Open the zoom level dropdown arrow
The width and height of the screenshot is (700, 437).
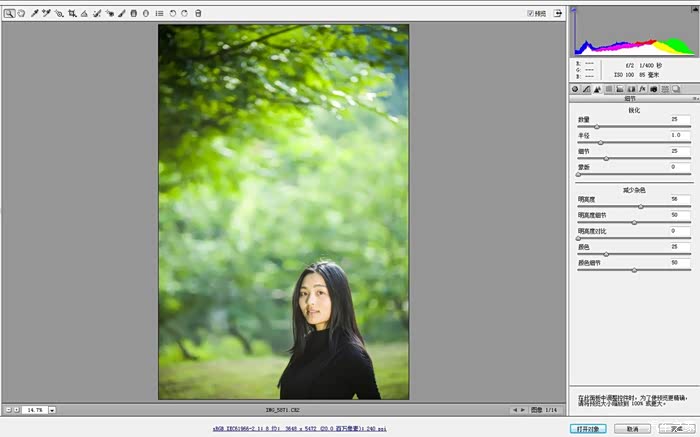point(52,410)
